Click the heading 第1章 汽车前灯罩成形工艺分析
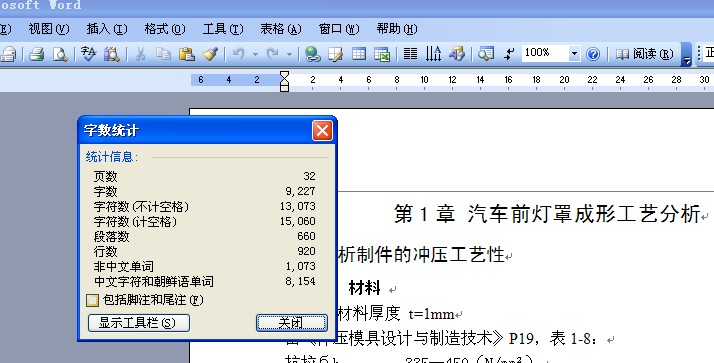The width and height of the screenshot is (714, 363). (547, 214)
